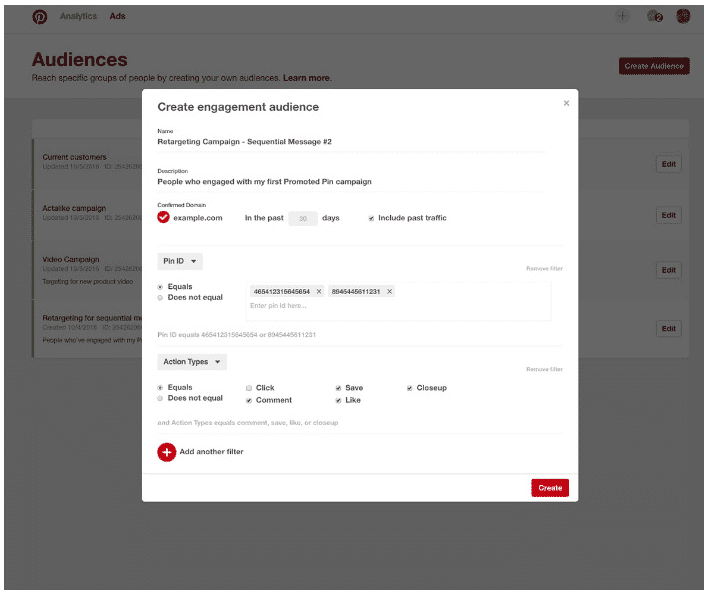Viewport: 709px width, 594px height.
Task: Edit the Retargeting for sequential audience
Action: [668, 329]
